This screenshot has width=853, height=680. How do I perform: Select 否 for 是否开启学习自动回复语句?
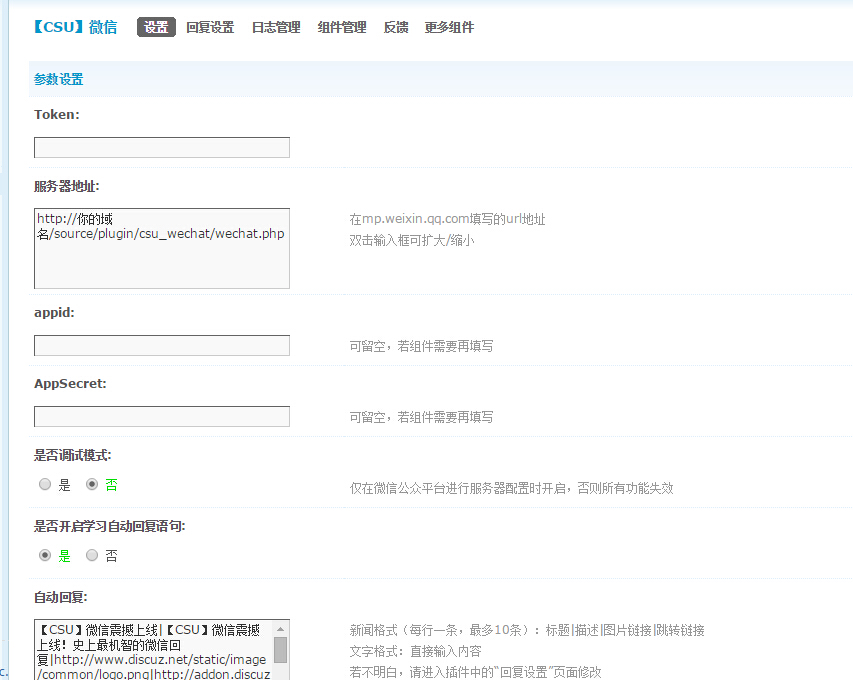coord(92,555)
